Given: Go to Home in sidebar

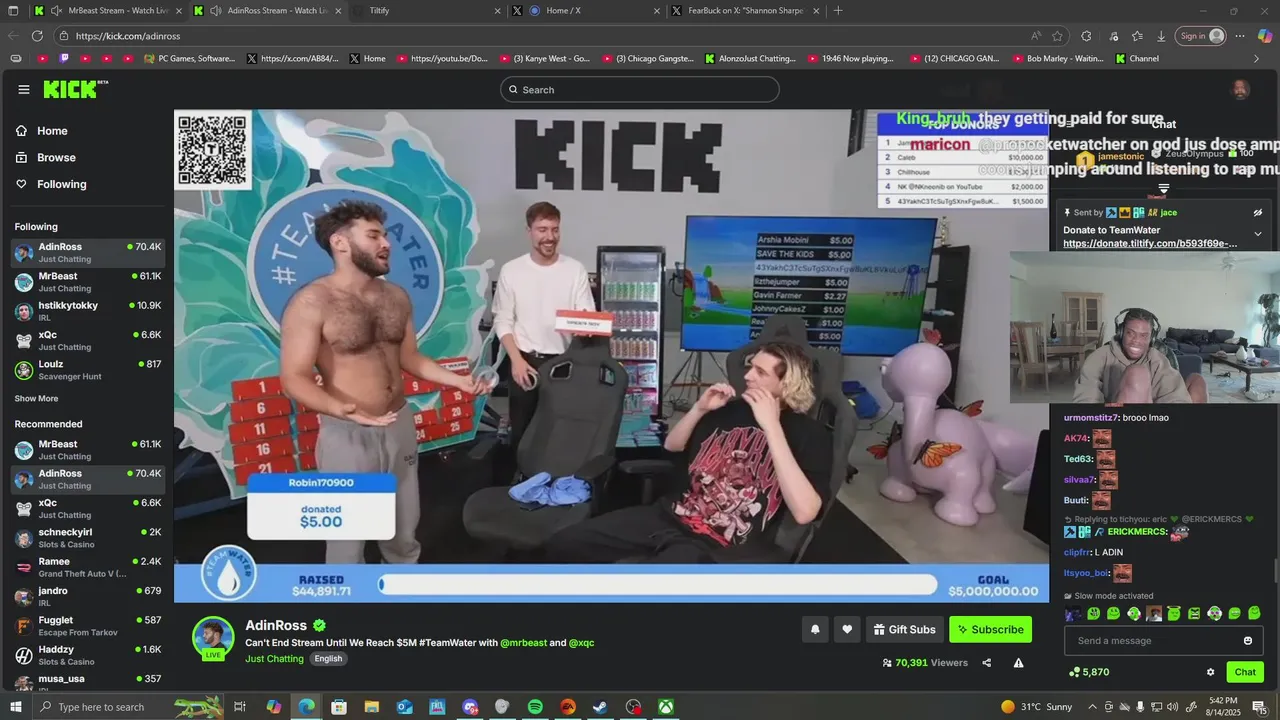Looking at the screenshot, I should (x=52, y=131).
